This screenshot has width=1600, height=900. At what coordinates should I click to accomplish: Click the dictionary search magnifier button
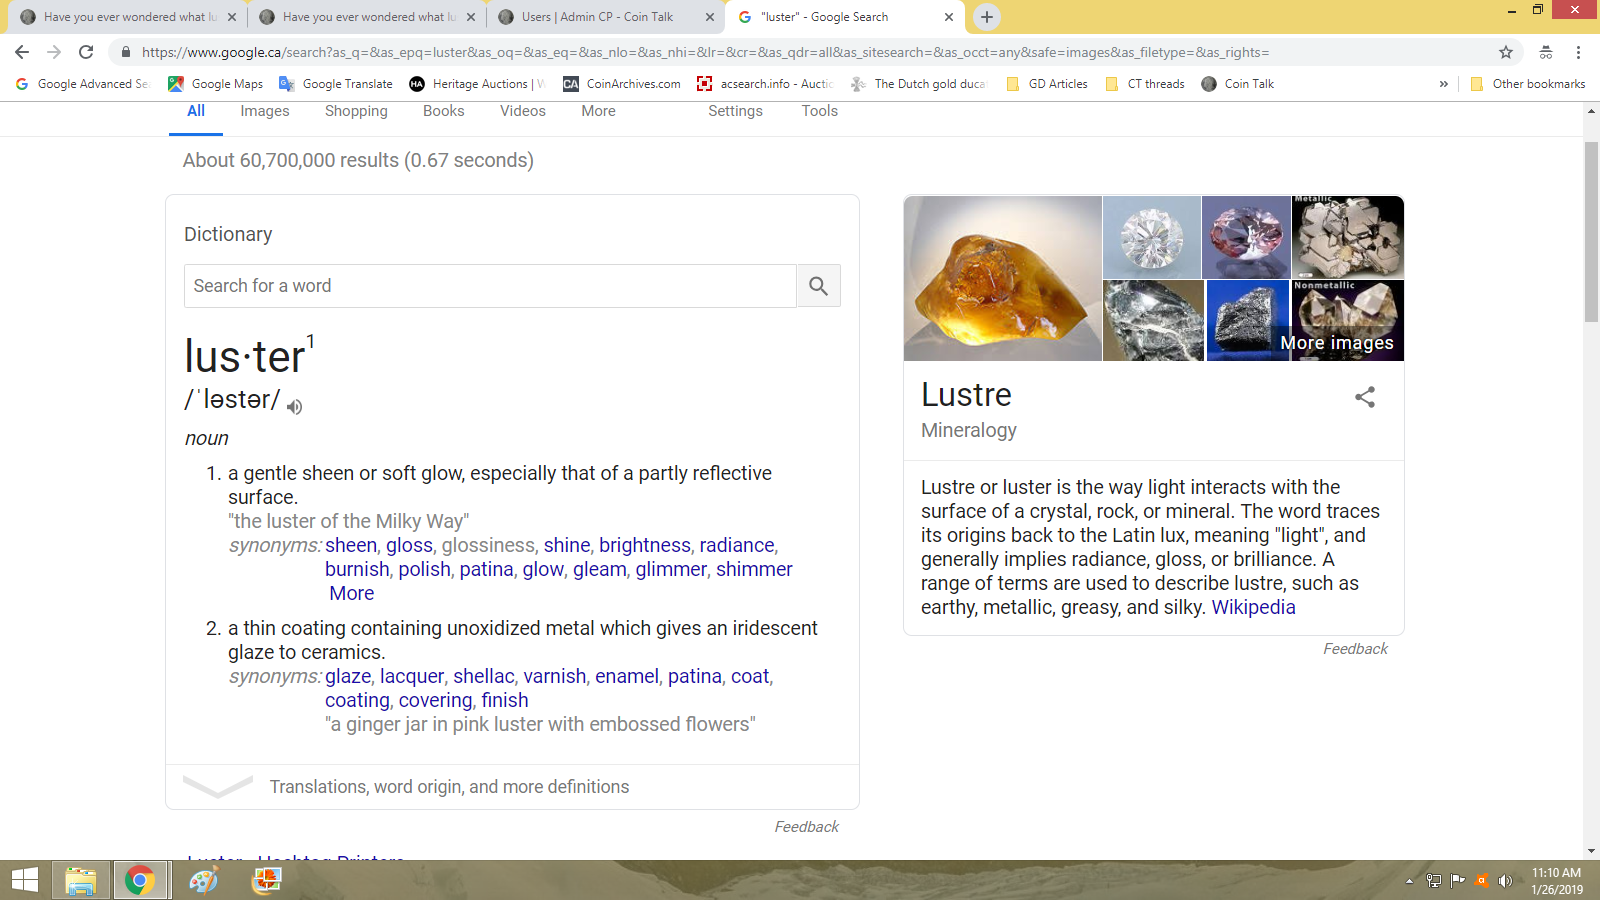(x=818, y=286)
